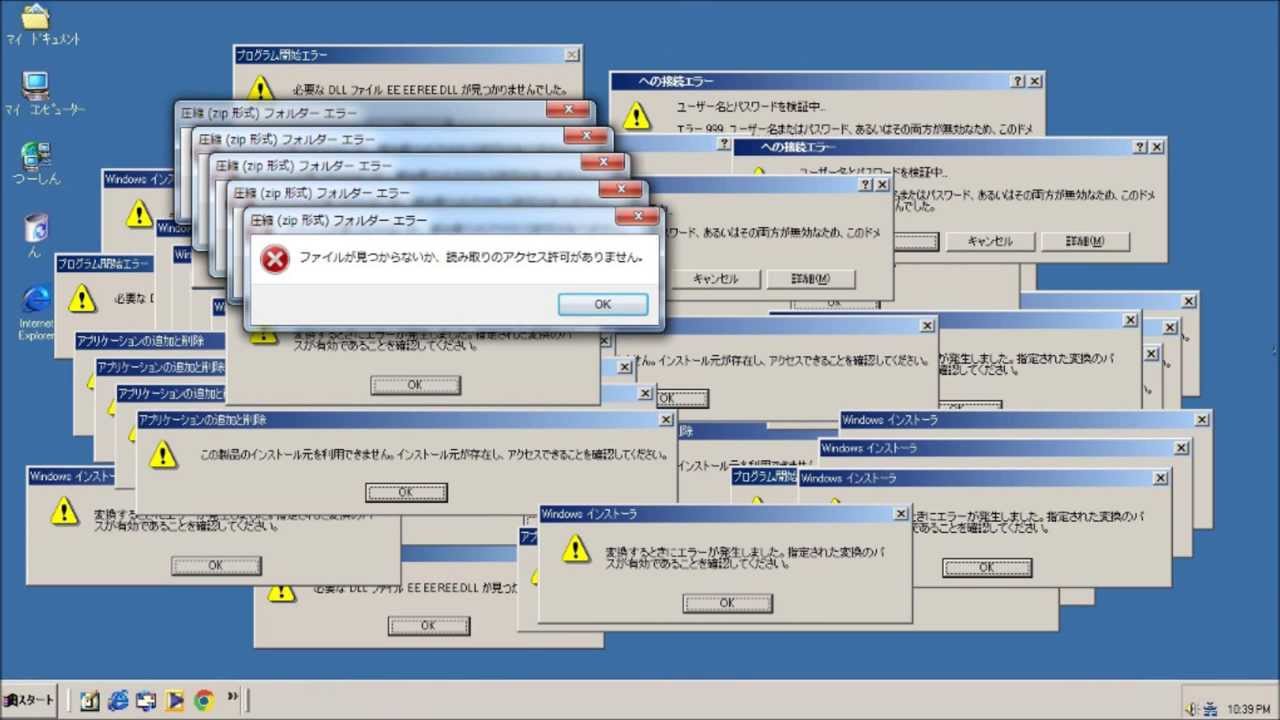Click the ? help button in the topmost への接続エラー dialog
Viewport: 1280px width, 720px height.
tap(1018, 81)
